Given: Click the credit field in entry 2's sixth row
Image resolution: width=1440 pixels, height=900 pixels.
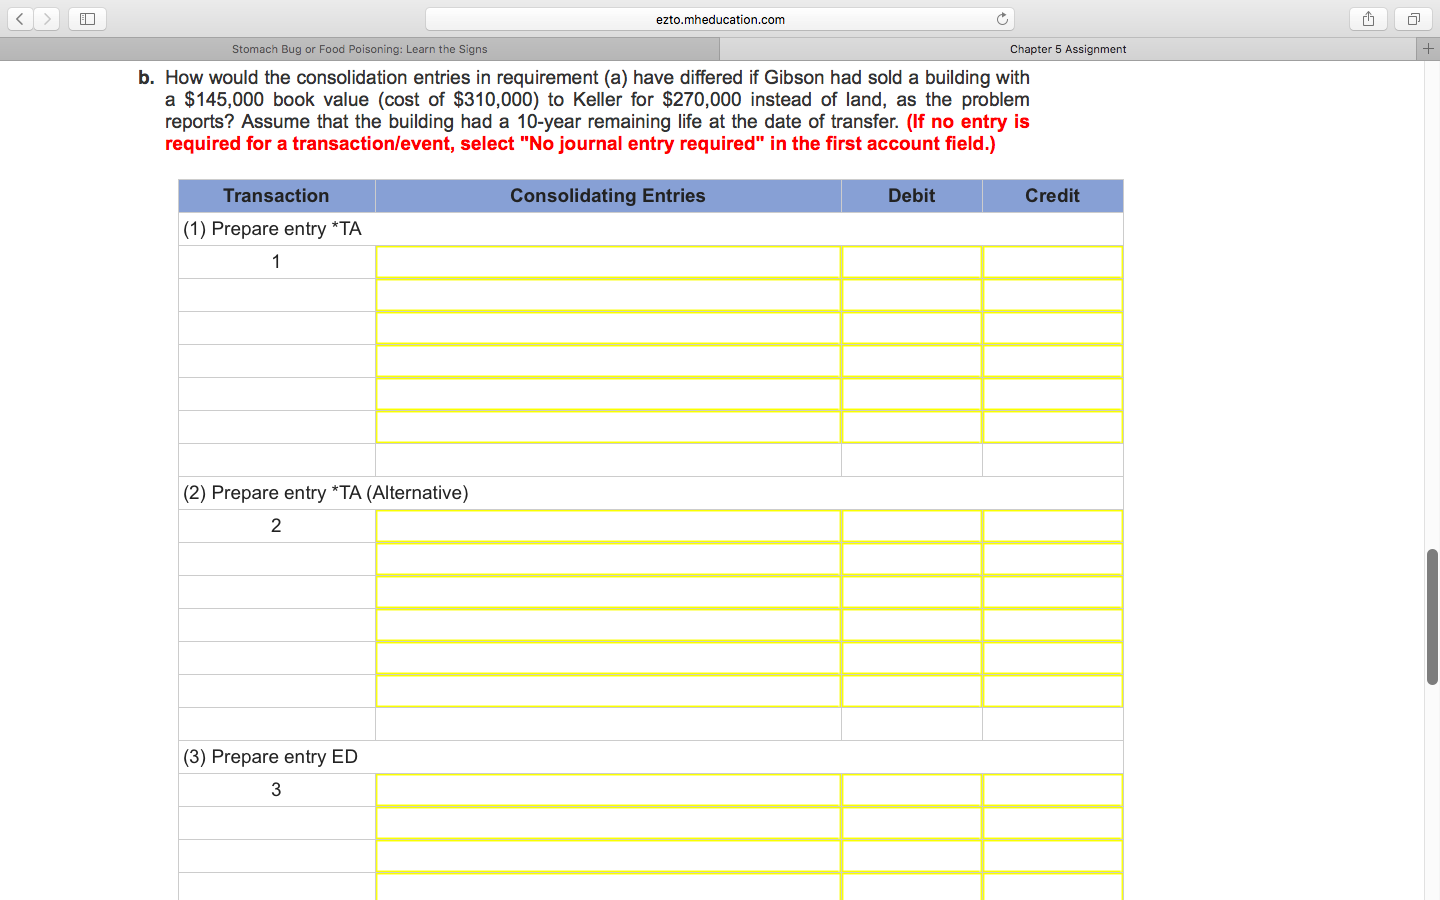Looking at the screenshot, I should click(1053, 691).
